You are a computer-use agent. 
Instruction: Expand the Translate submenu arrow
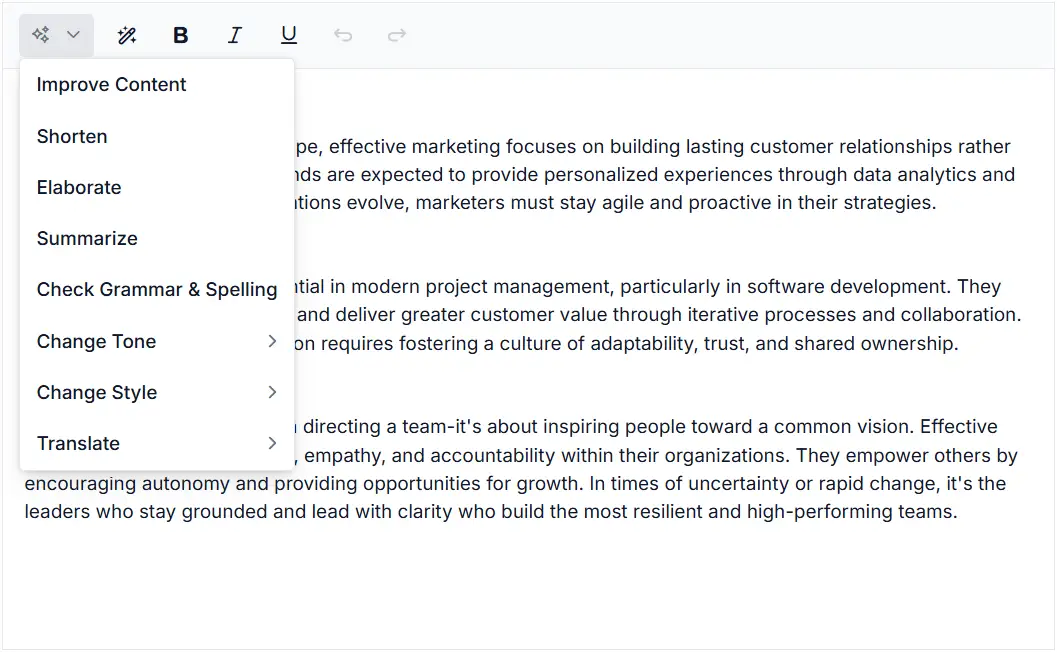pyautogui.click(x=272, y=443)
